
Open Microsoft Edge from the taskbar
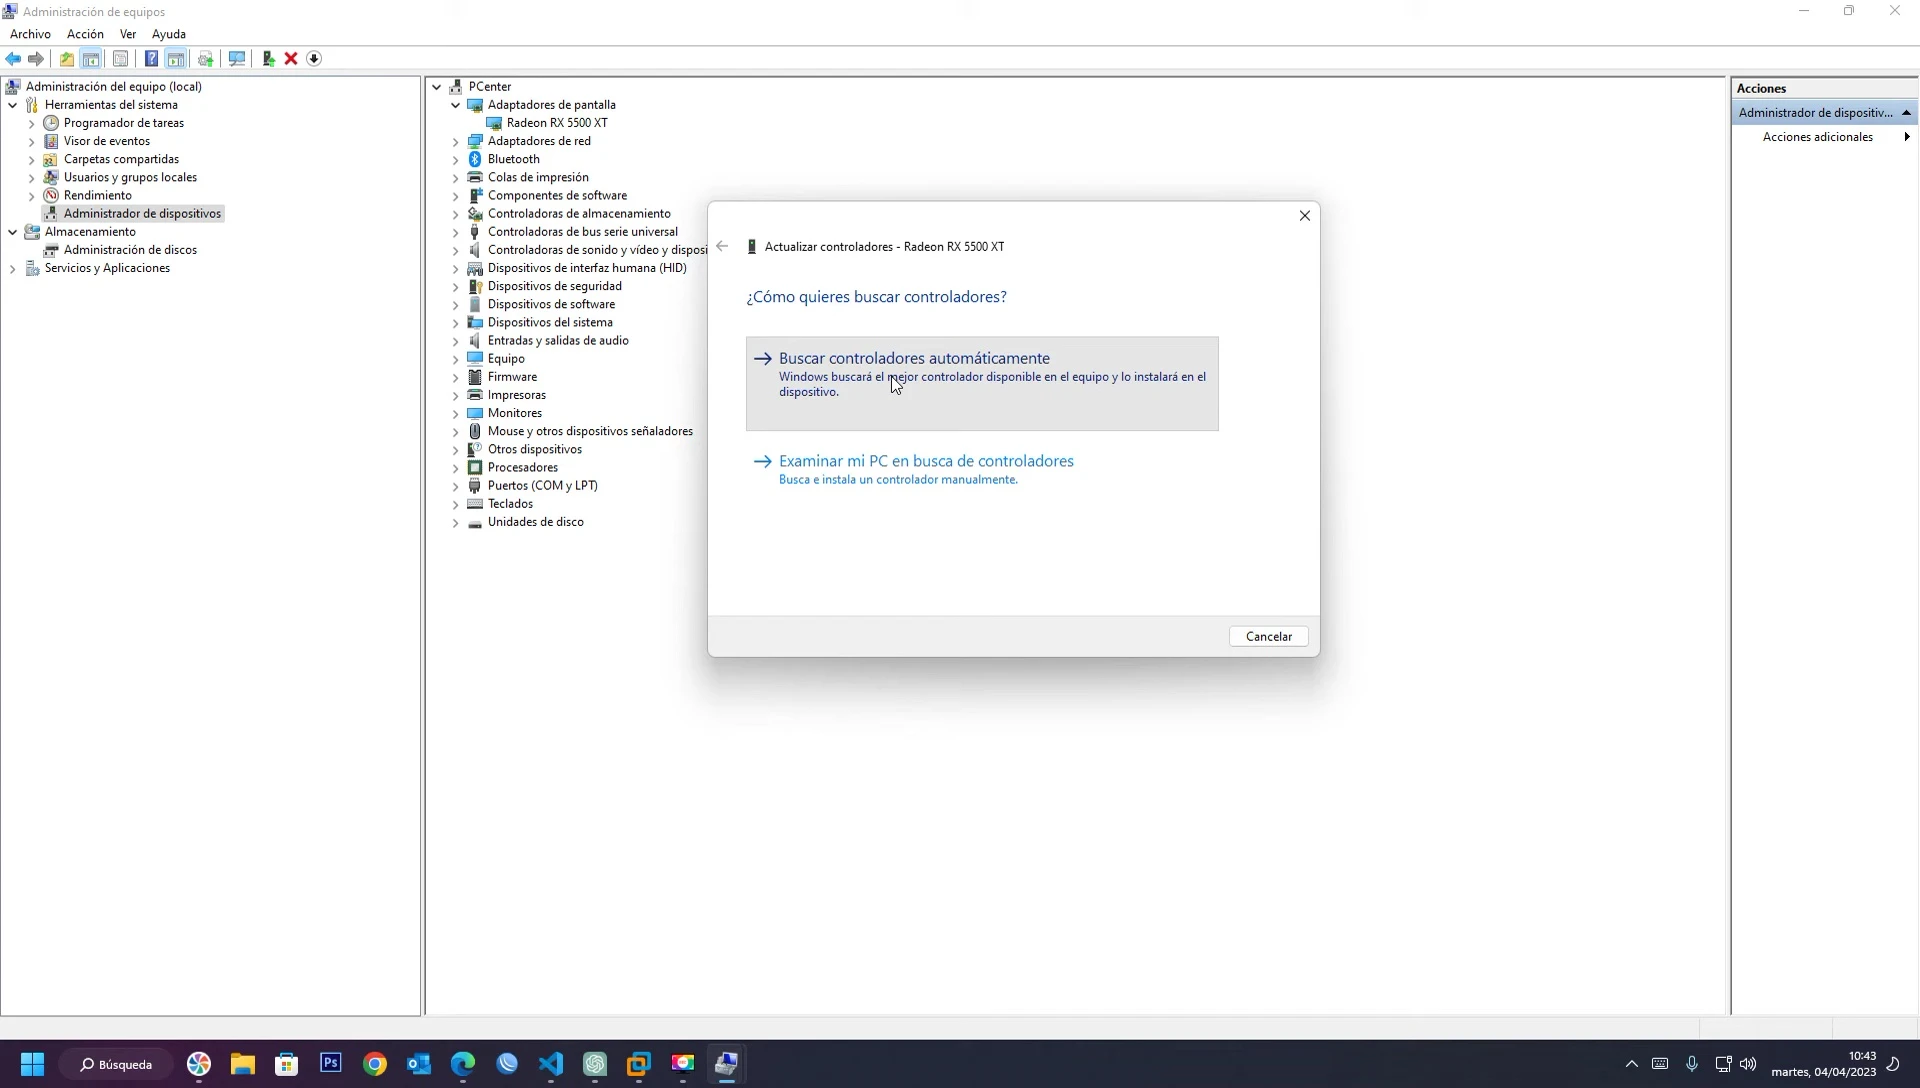point(463,1064)
